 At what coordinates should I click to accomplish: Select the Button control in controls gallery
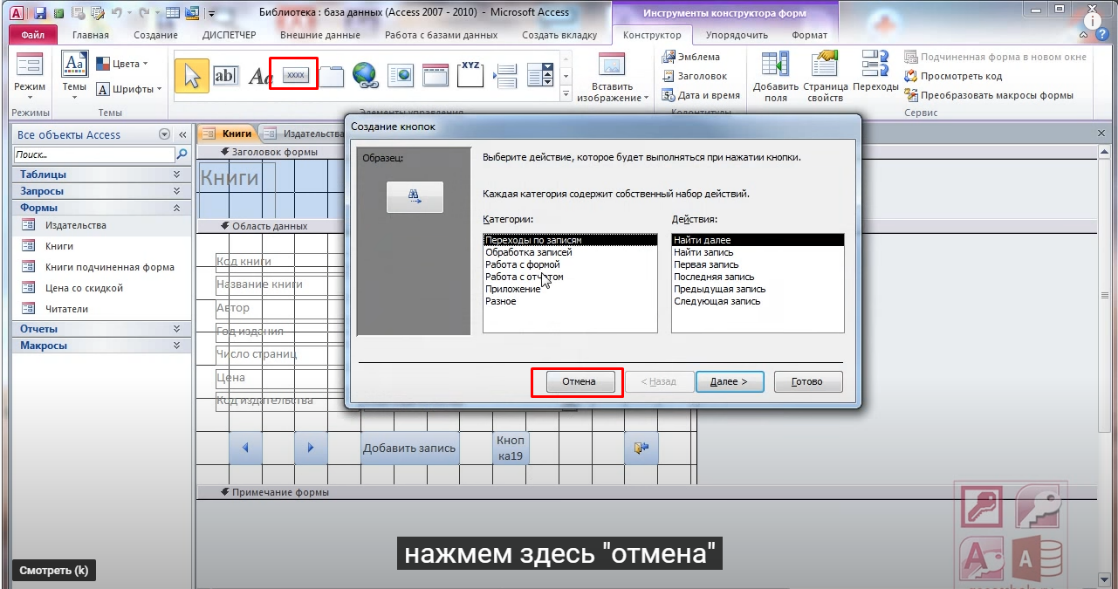[295, 75]
